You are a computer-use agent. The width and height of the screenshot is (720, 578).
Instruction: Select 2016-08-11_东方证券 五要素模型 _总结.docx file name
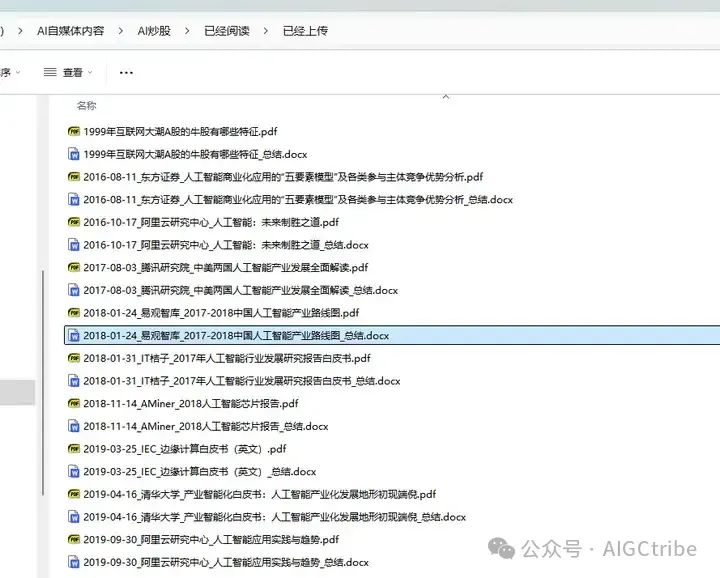298,200
